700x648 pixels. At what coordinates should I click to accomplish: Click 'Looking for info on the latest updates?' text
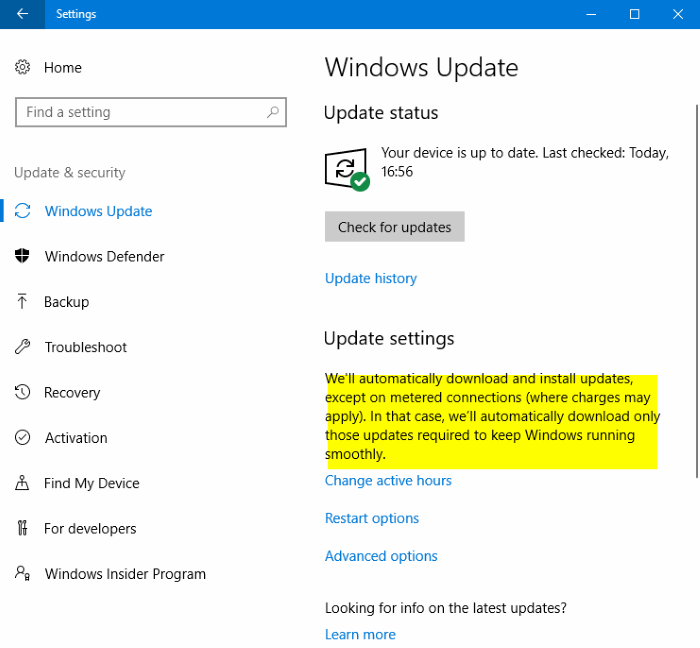[x=446, y=608]
